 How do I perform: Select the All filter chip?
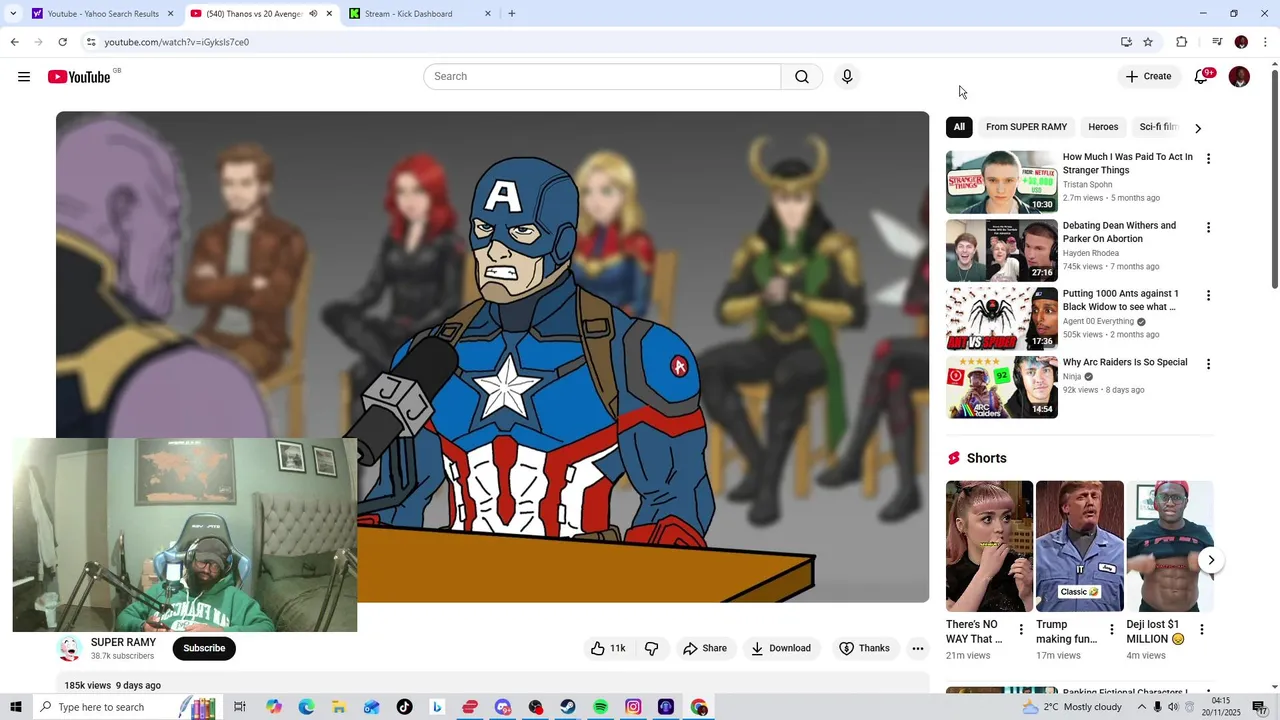pyautogui.click(x=959, y=127)
